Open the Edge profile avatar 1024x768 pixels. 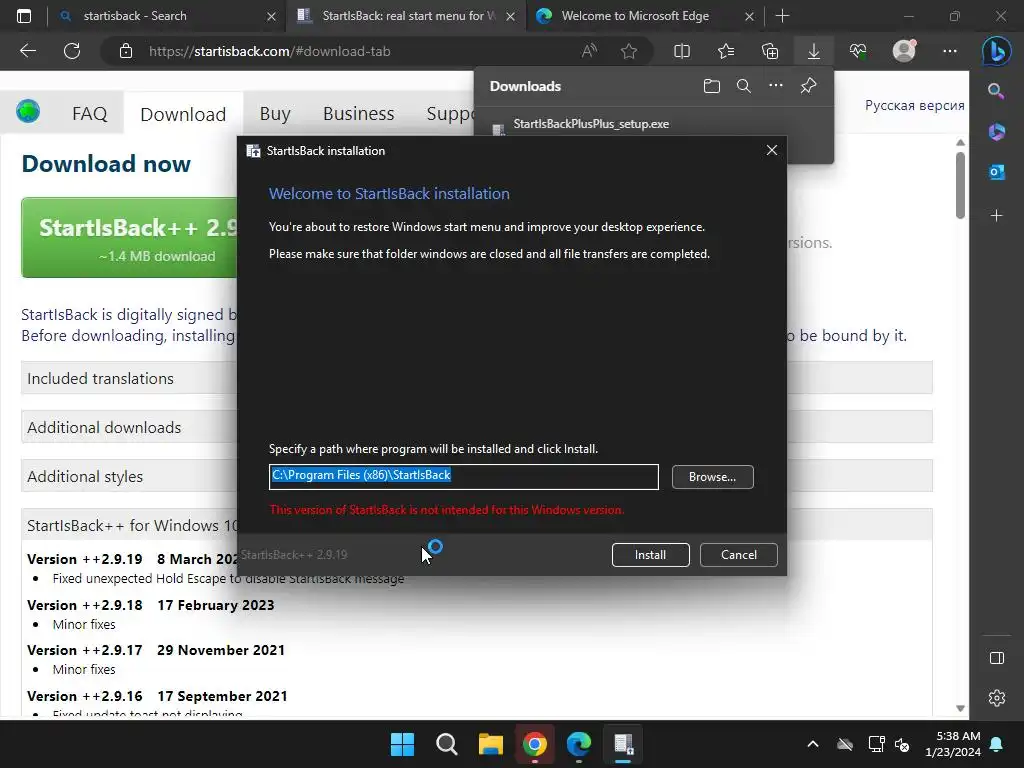tap(904, 51)
